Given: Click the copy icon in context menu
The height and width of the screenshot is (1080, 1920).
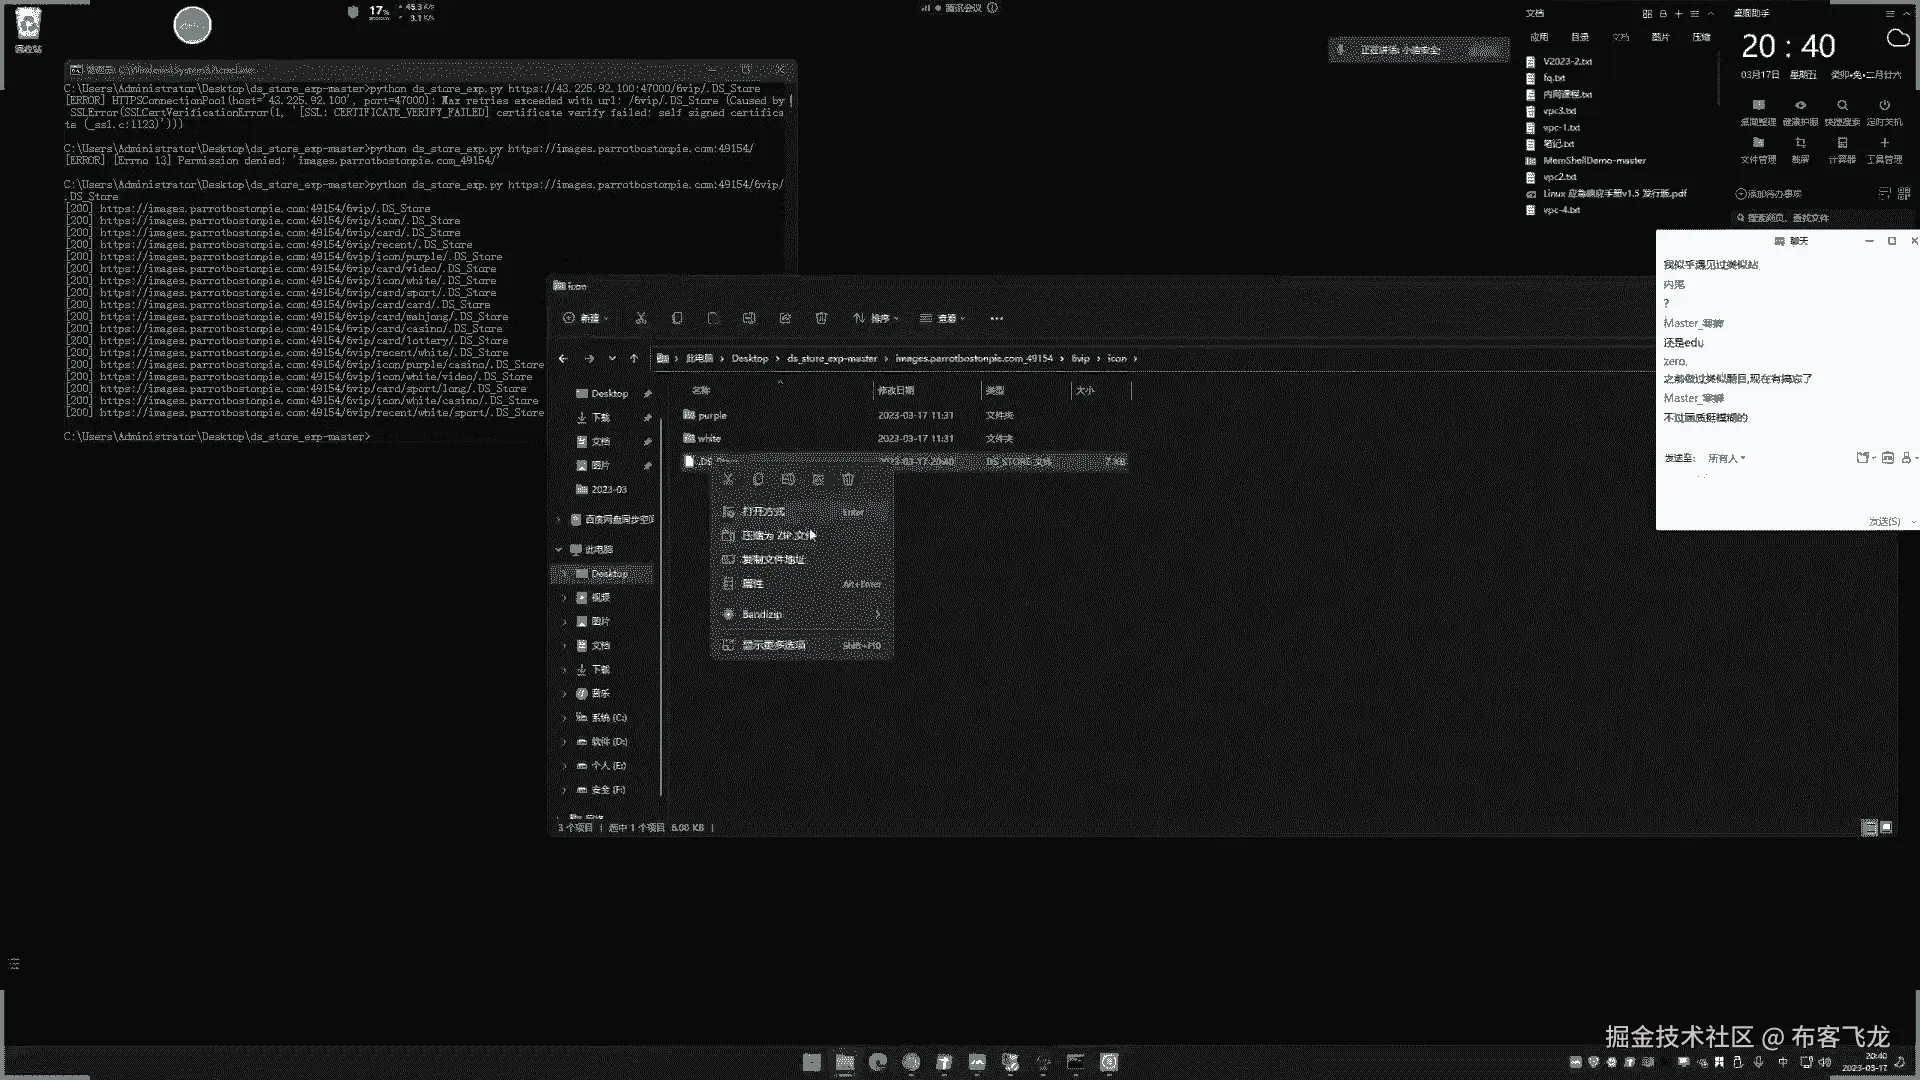Looking at the screenshot, I should (758, 480).
